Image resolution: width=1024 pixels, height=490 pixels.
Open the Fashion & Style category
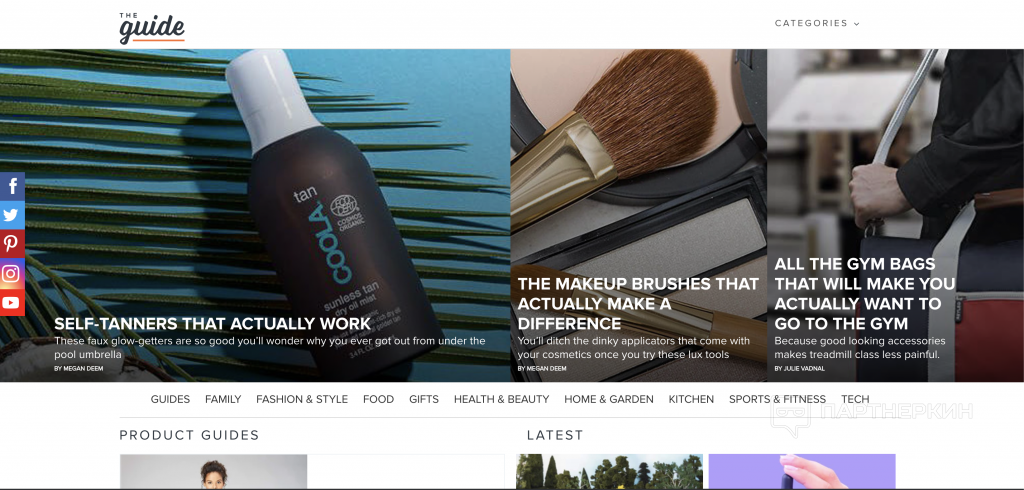[x=302, y=399]
